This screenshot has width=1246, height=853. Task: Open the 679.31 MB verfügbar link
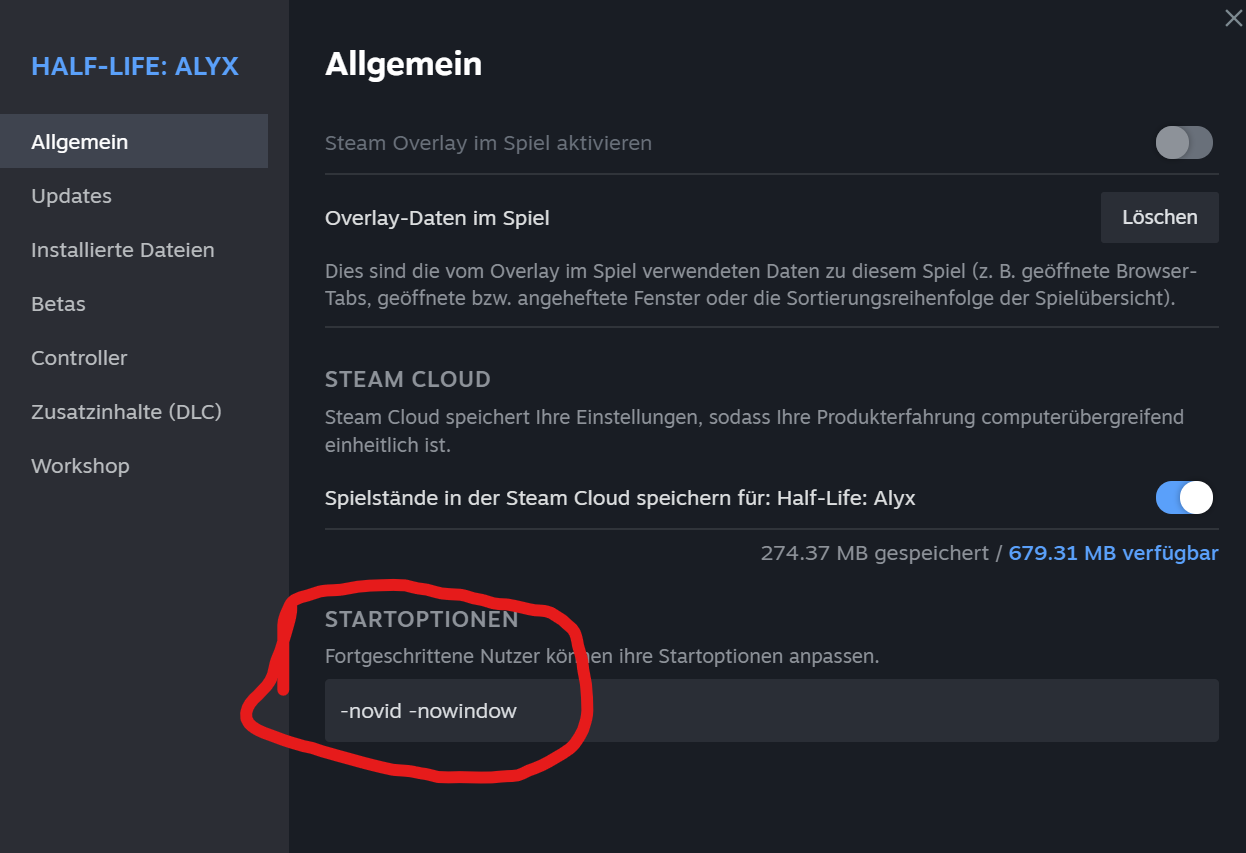[1113, 553]
